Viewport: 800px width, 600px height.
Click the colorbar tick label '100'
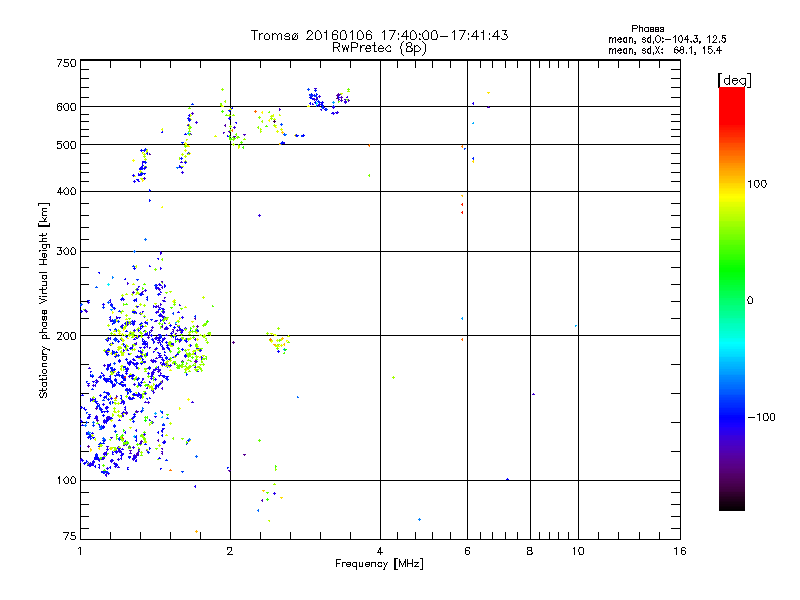coord(757,184)
